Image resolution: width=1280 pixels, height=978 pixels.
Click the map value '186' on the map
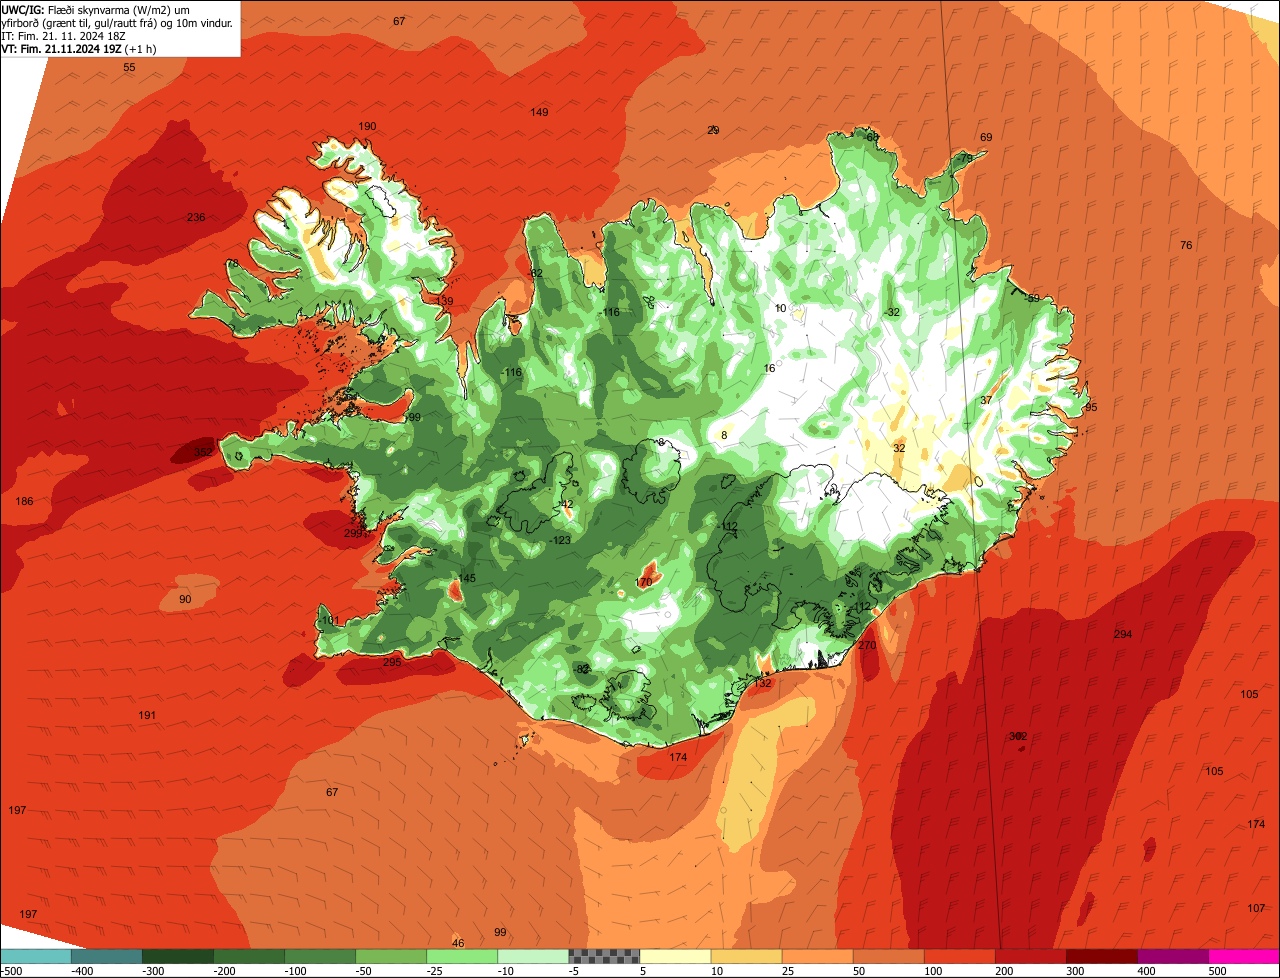coord(25,501)
